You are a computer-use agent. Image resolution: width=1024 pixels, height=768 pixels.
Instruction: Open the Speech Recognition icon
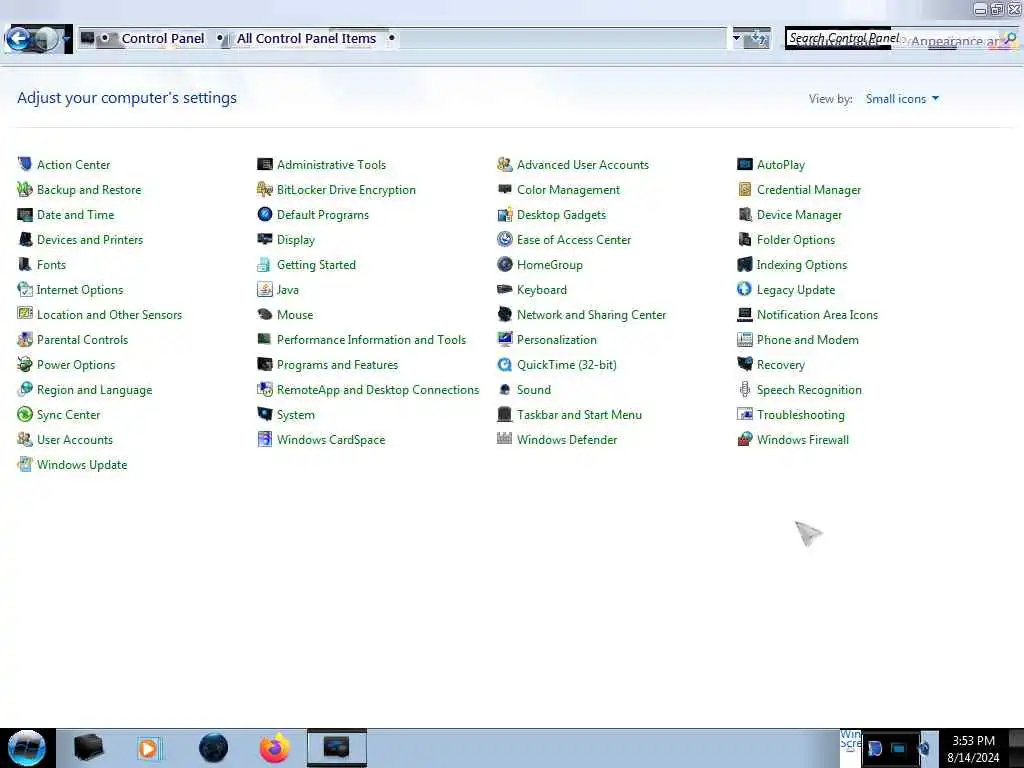tap(744, 390)
